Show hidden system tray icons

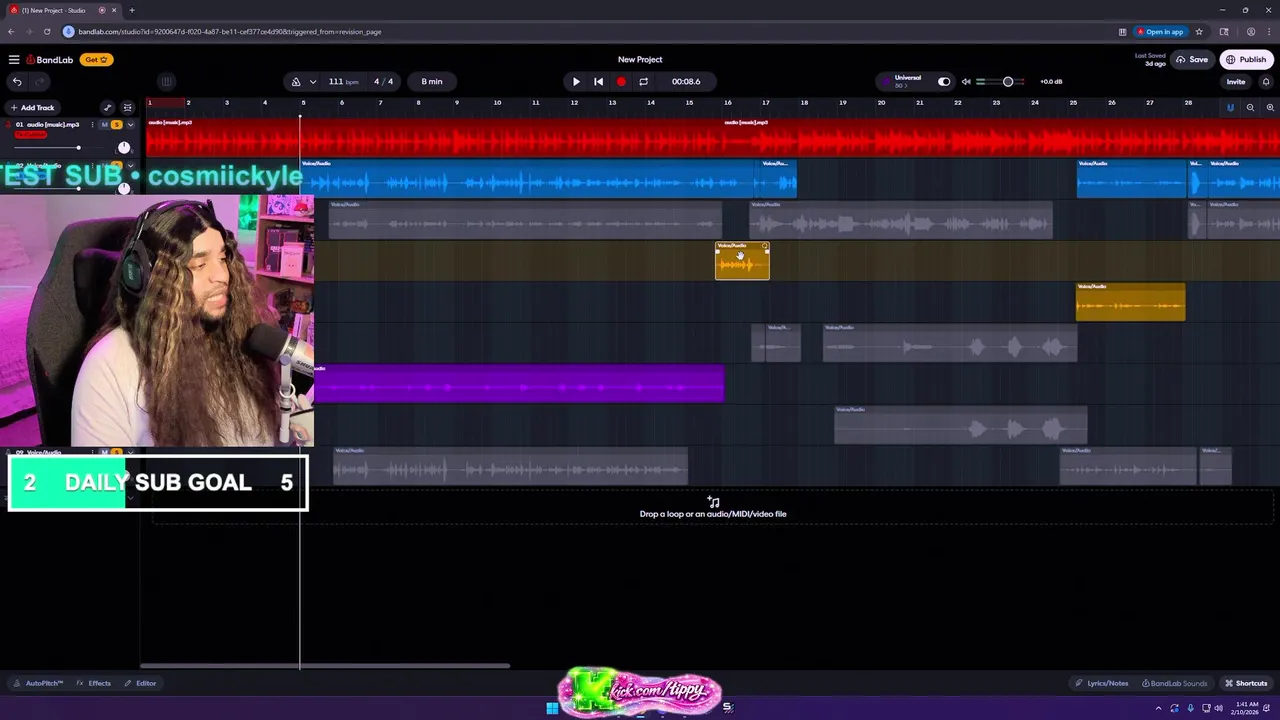click(x=1159, y=708)
